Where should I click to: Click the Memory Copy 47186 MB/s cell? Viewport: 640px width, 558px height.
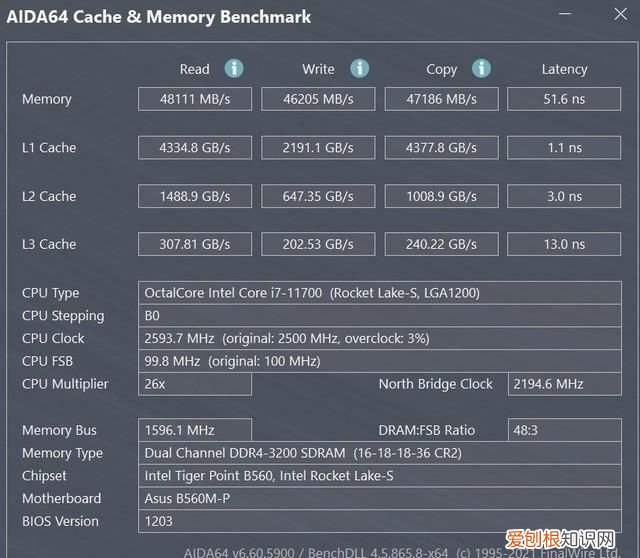441,99
